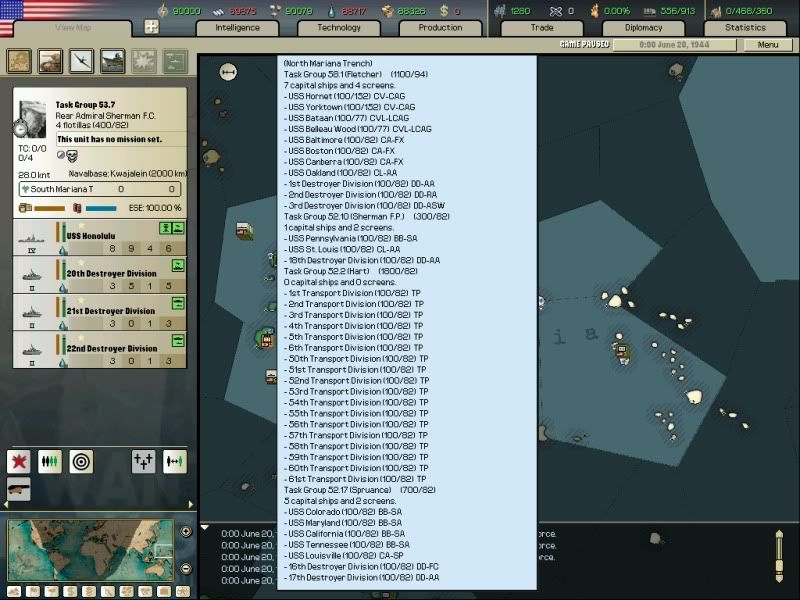This screenshot has height=600, width=800.
Task: Click the dollar economy icon below the minimap
Action: (x=70, y=589)
